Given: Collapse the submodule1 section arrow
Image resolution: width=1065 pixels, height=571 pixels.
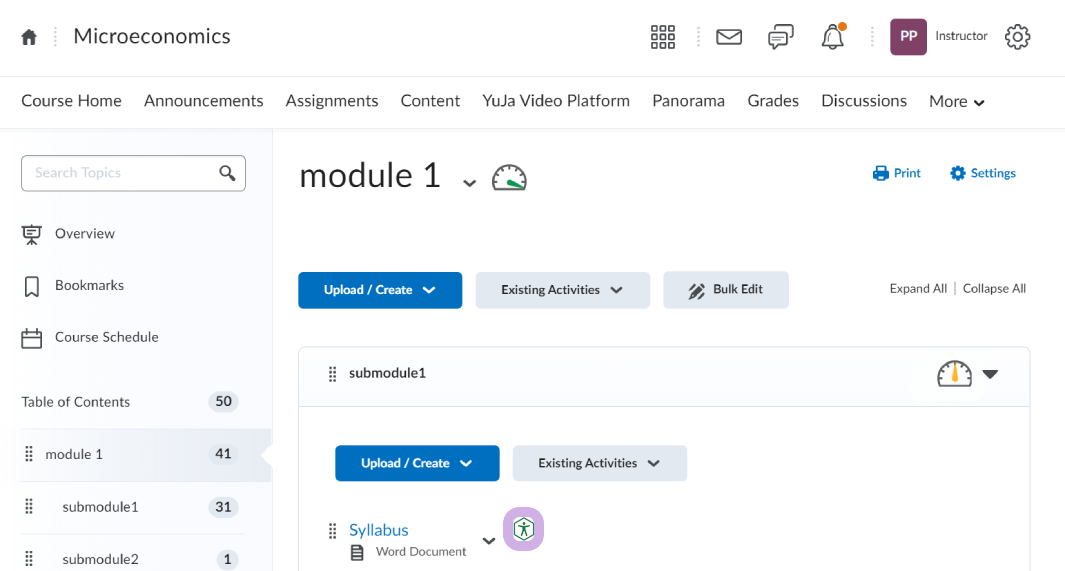Looking at the screenshot, I should (990, 374).
